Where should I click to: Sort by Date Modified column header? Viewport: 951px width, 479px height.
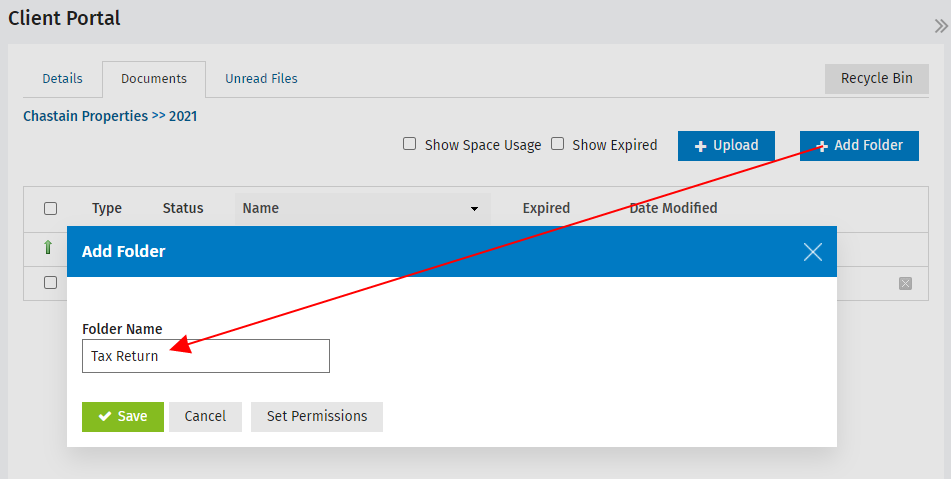(673, 209)
